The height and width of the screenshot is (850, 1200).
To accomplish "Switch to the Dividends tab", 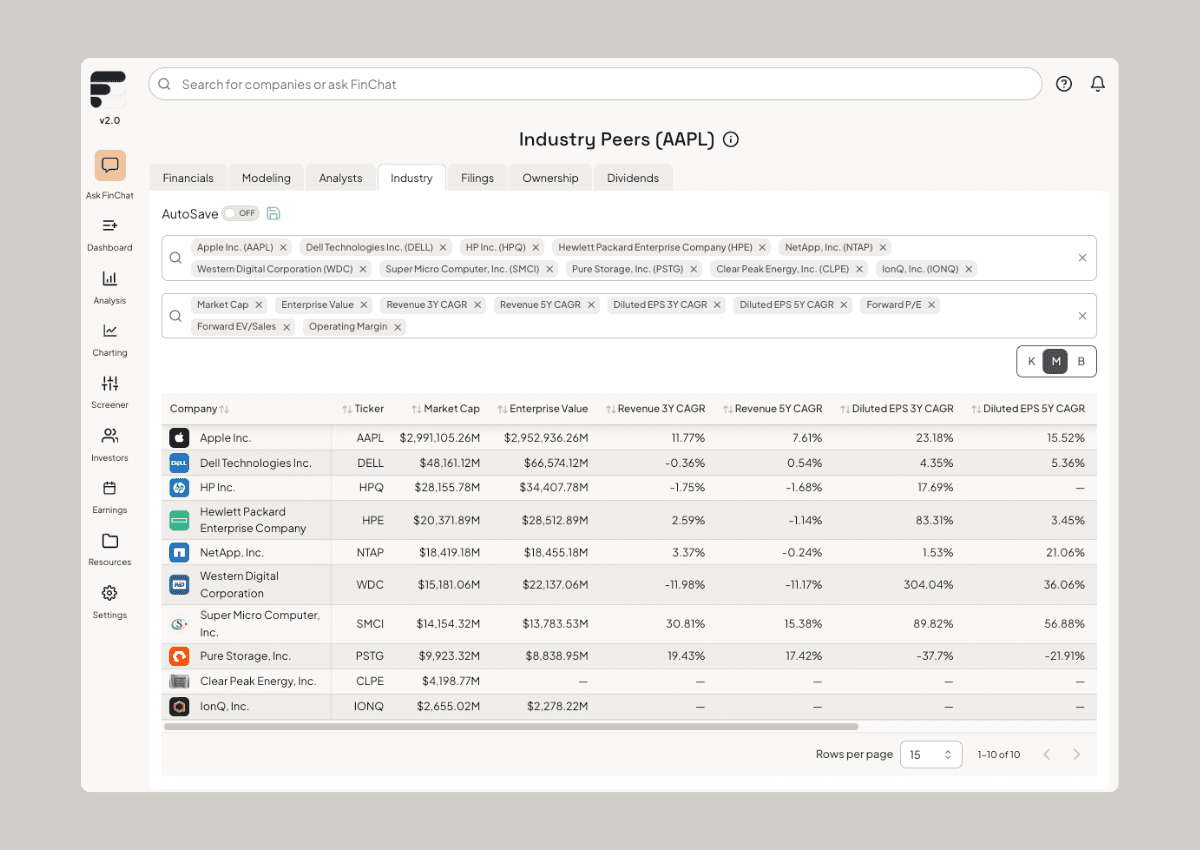I will (633, 178).
